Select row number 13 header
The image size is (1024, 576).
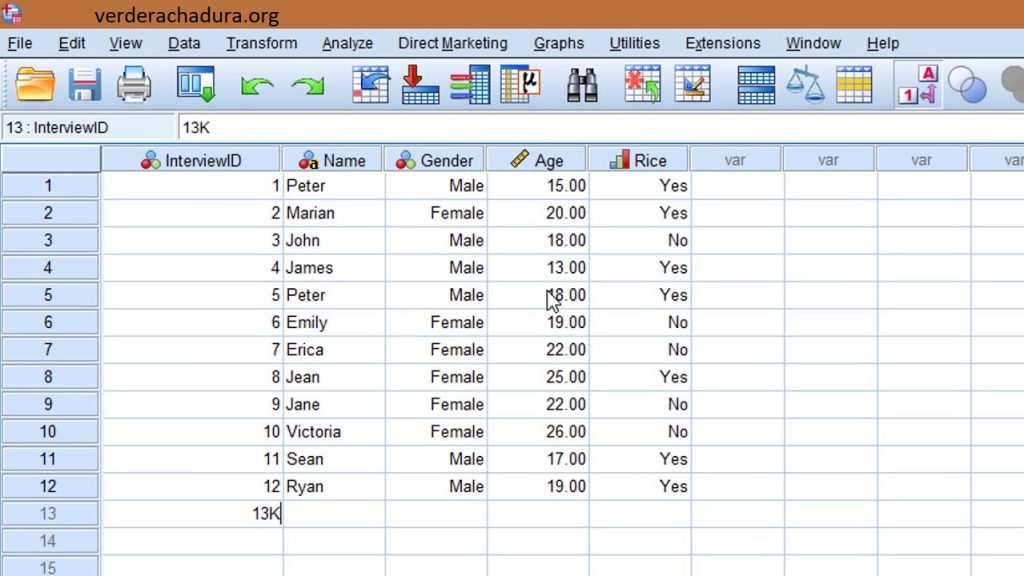click(x=50, y=513)
